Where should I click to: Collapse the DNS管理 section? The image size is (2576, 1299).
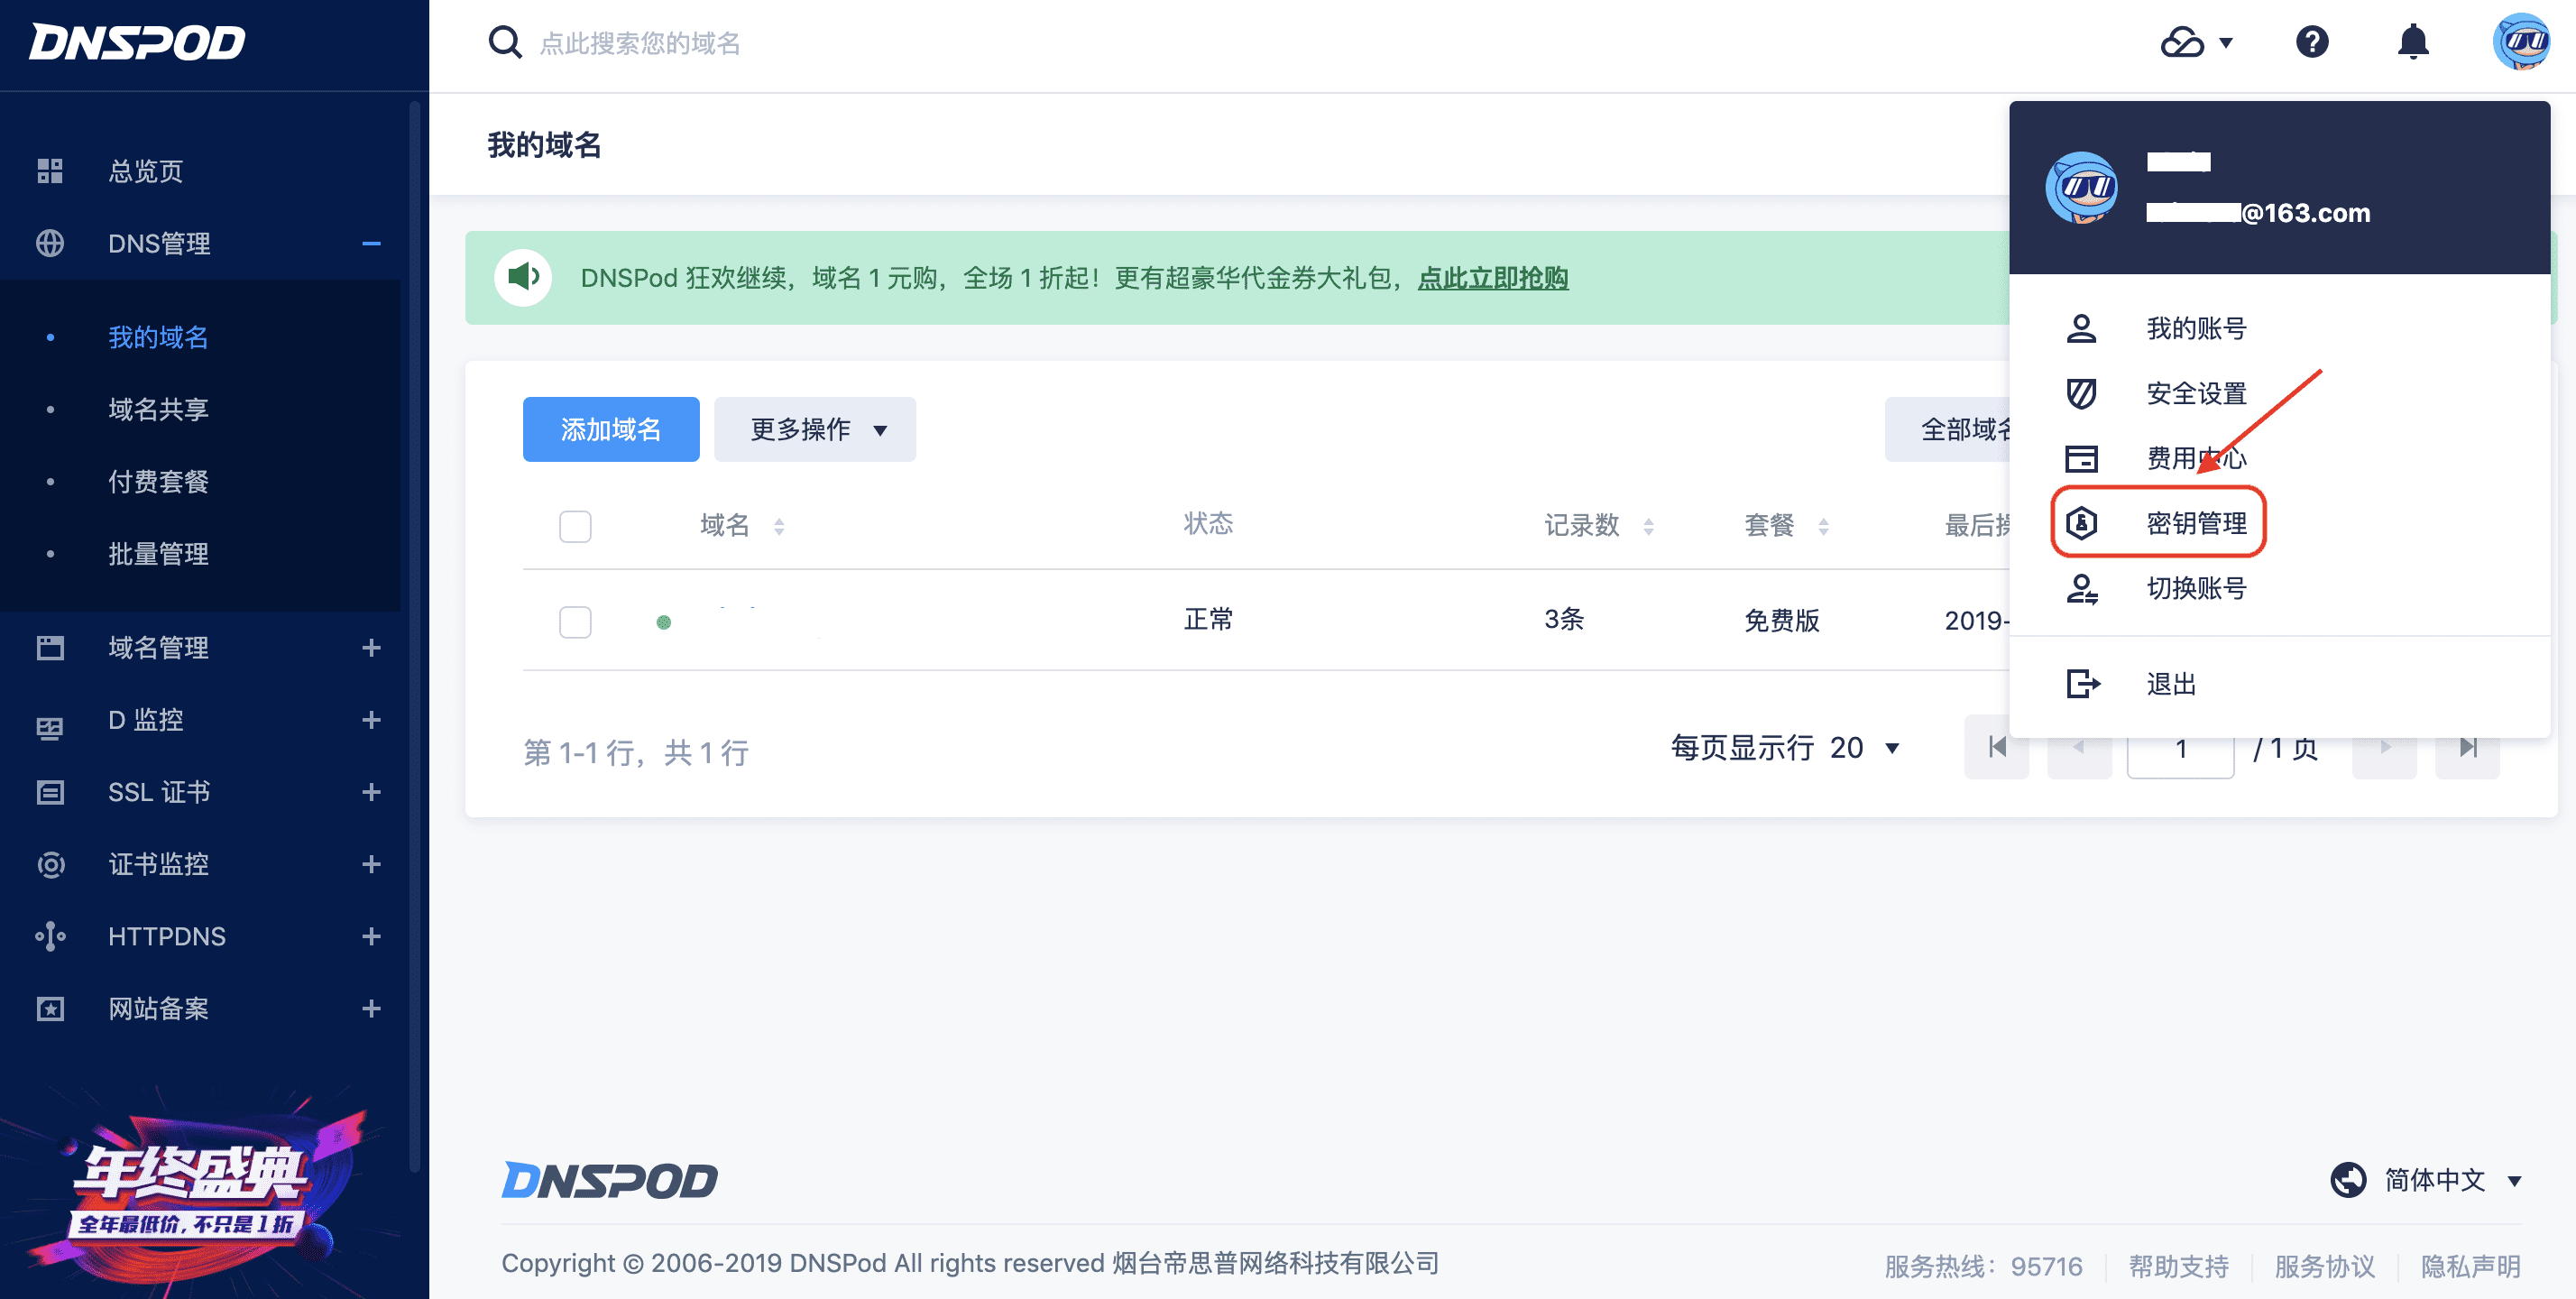372,243
